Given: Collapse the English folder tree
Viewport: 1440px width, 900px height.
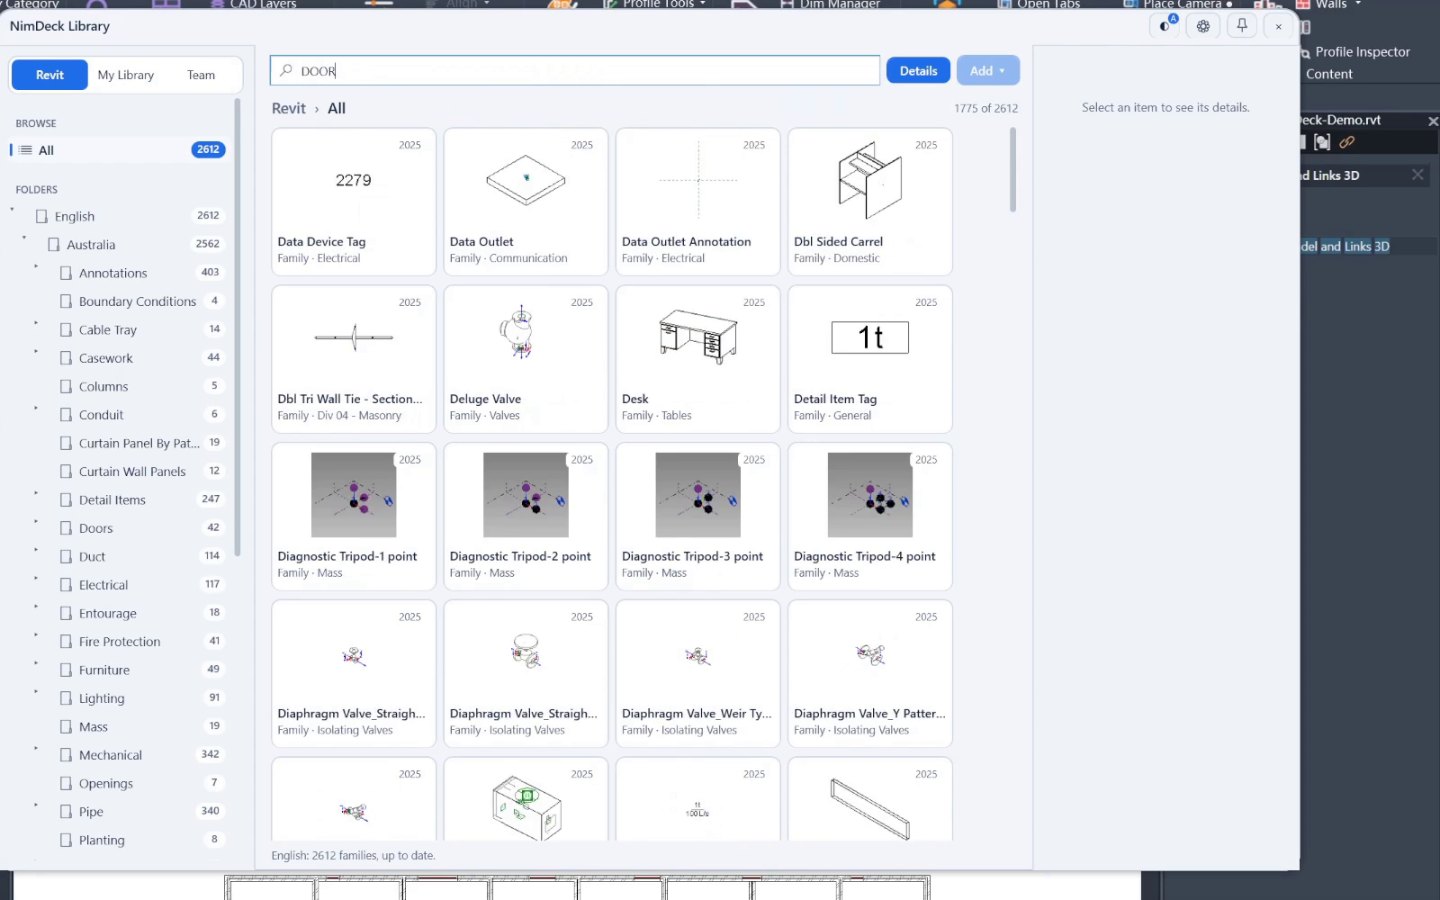Looking at the screenshot, I should pyautogui.click(x=12, y=210).
